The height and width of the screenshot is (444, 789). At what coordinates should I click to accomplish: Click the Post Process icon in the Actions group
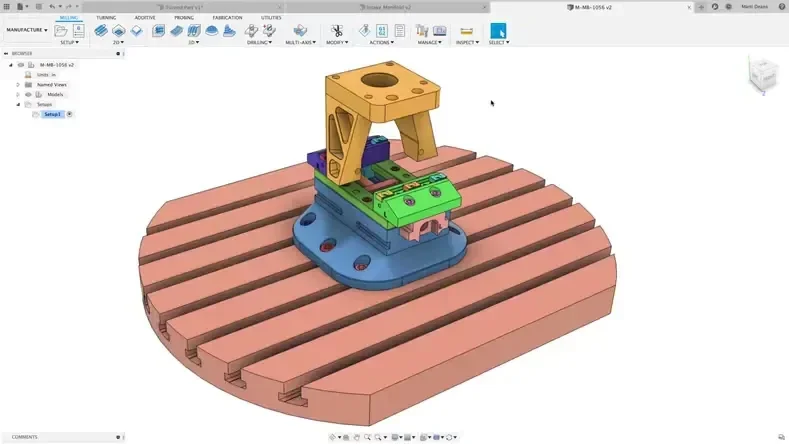[x=382, y=31]
